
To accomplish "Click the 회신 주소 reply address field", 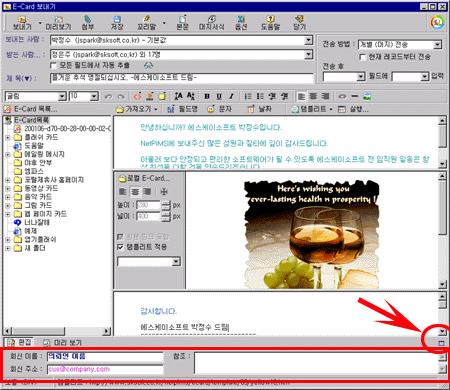I will [x=105, y=369].
